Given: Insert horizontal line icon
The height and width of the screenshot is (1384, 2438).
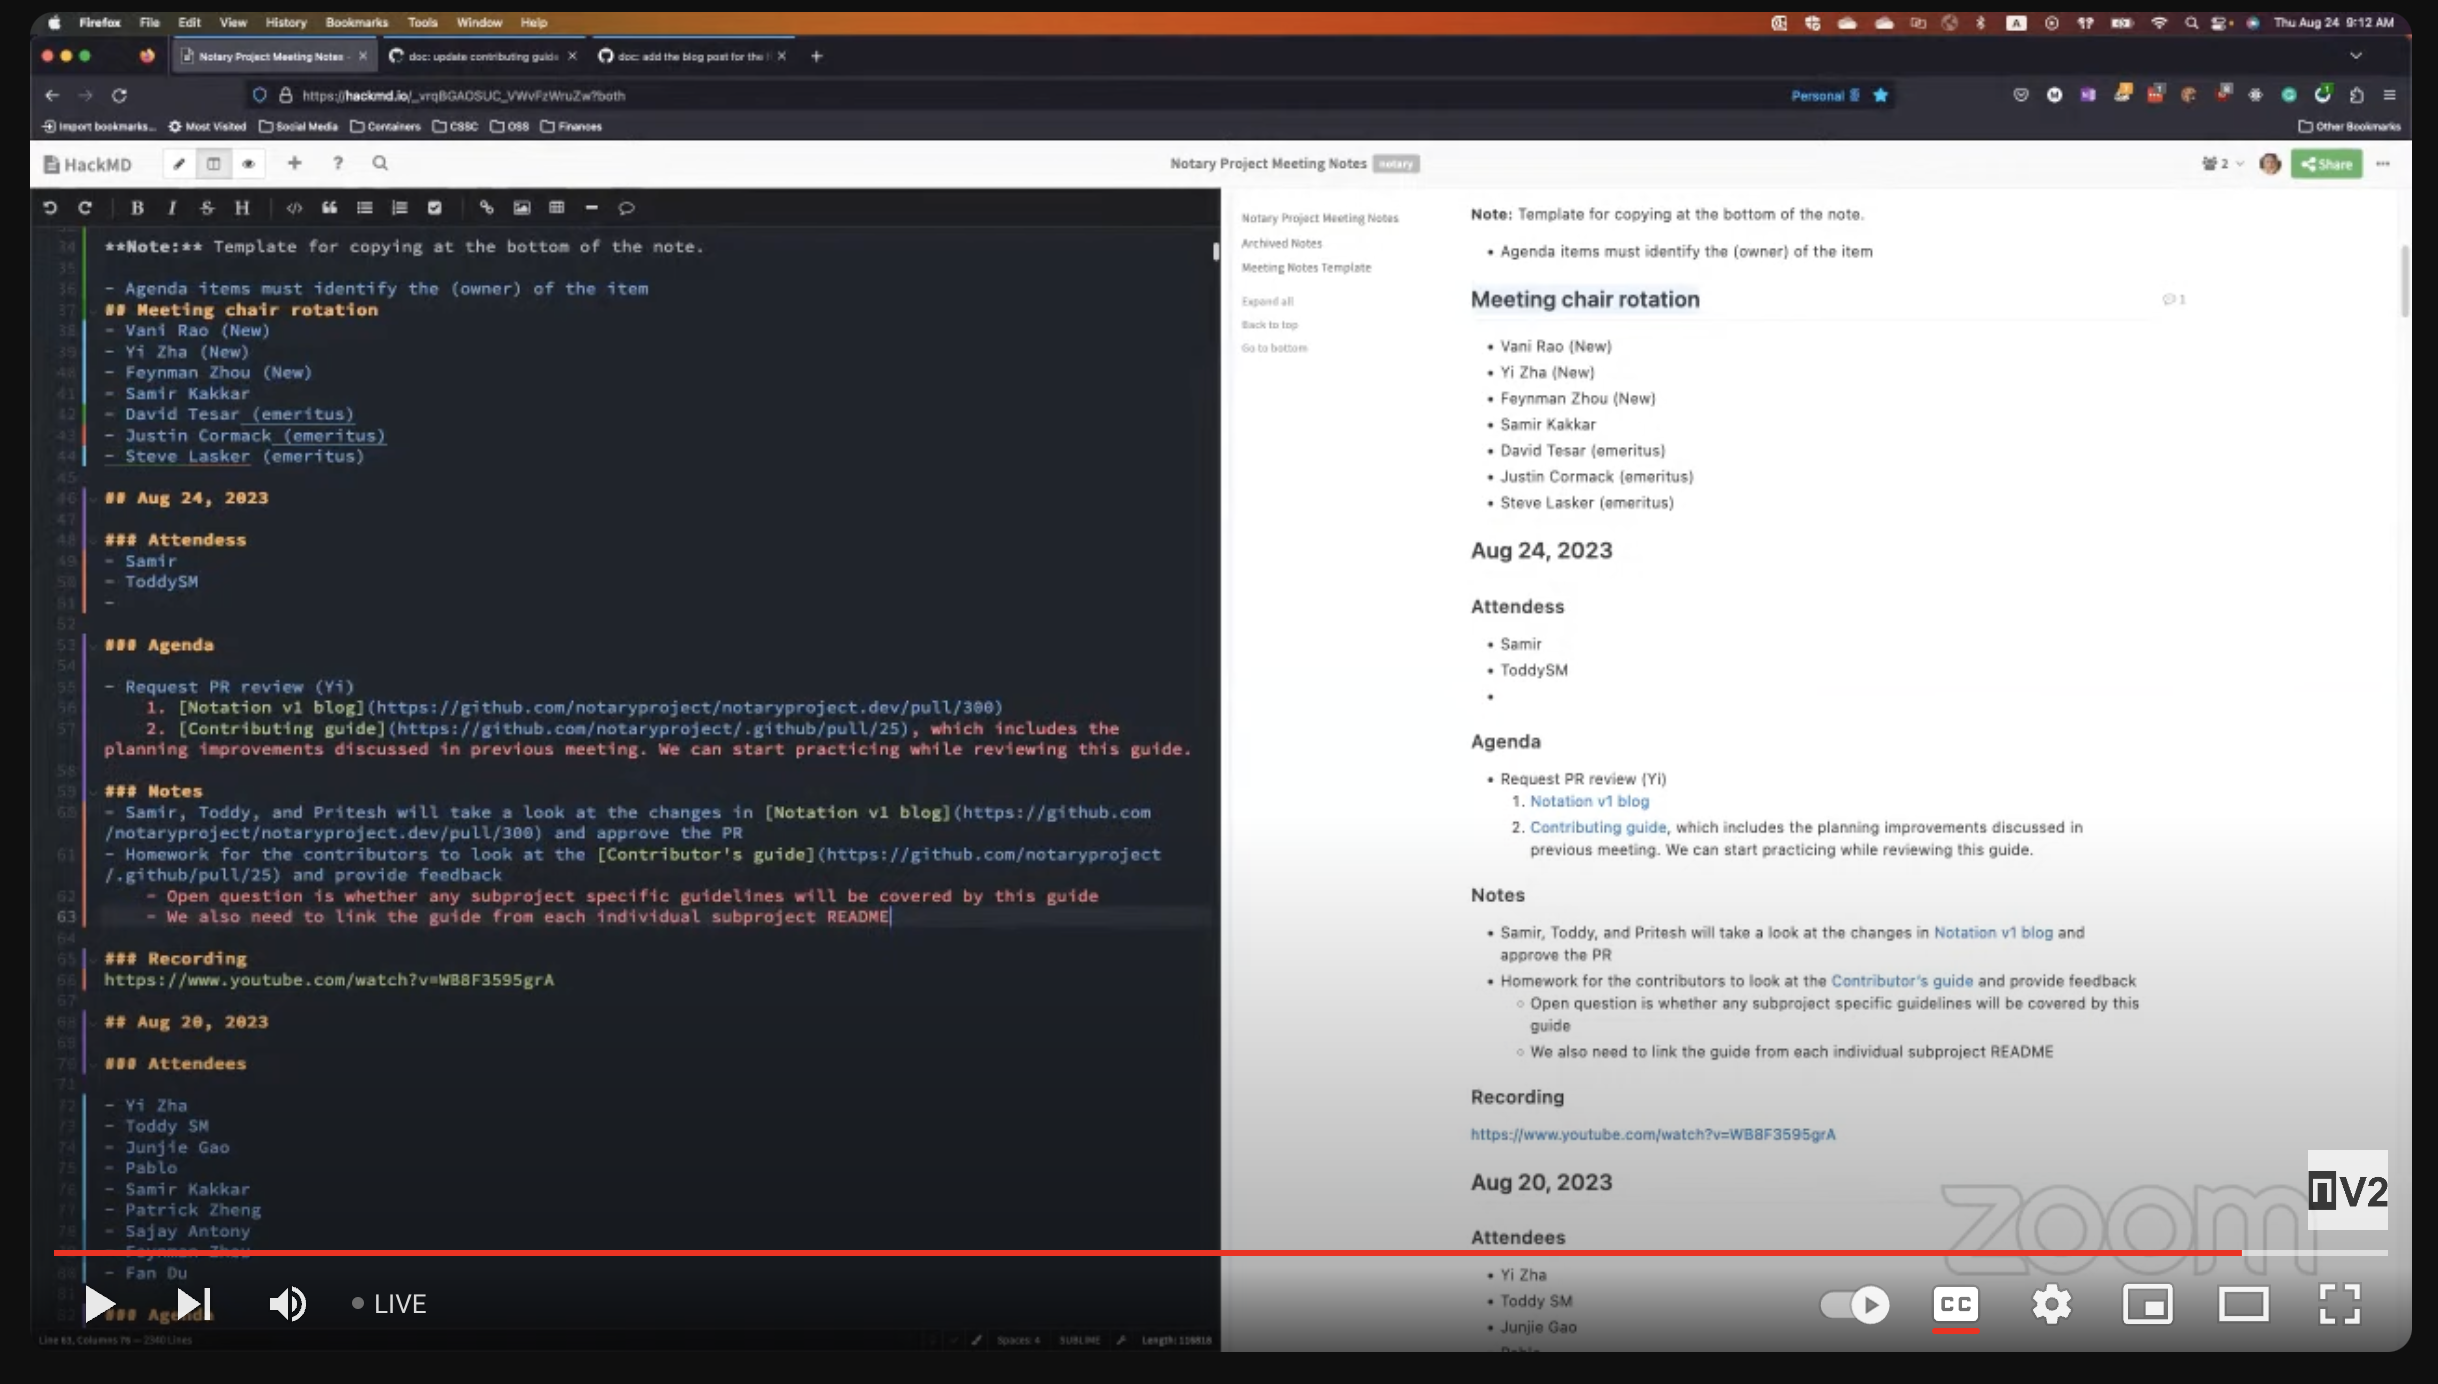Looking at the screenshot, I should [x=591, y=208].
